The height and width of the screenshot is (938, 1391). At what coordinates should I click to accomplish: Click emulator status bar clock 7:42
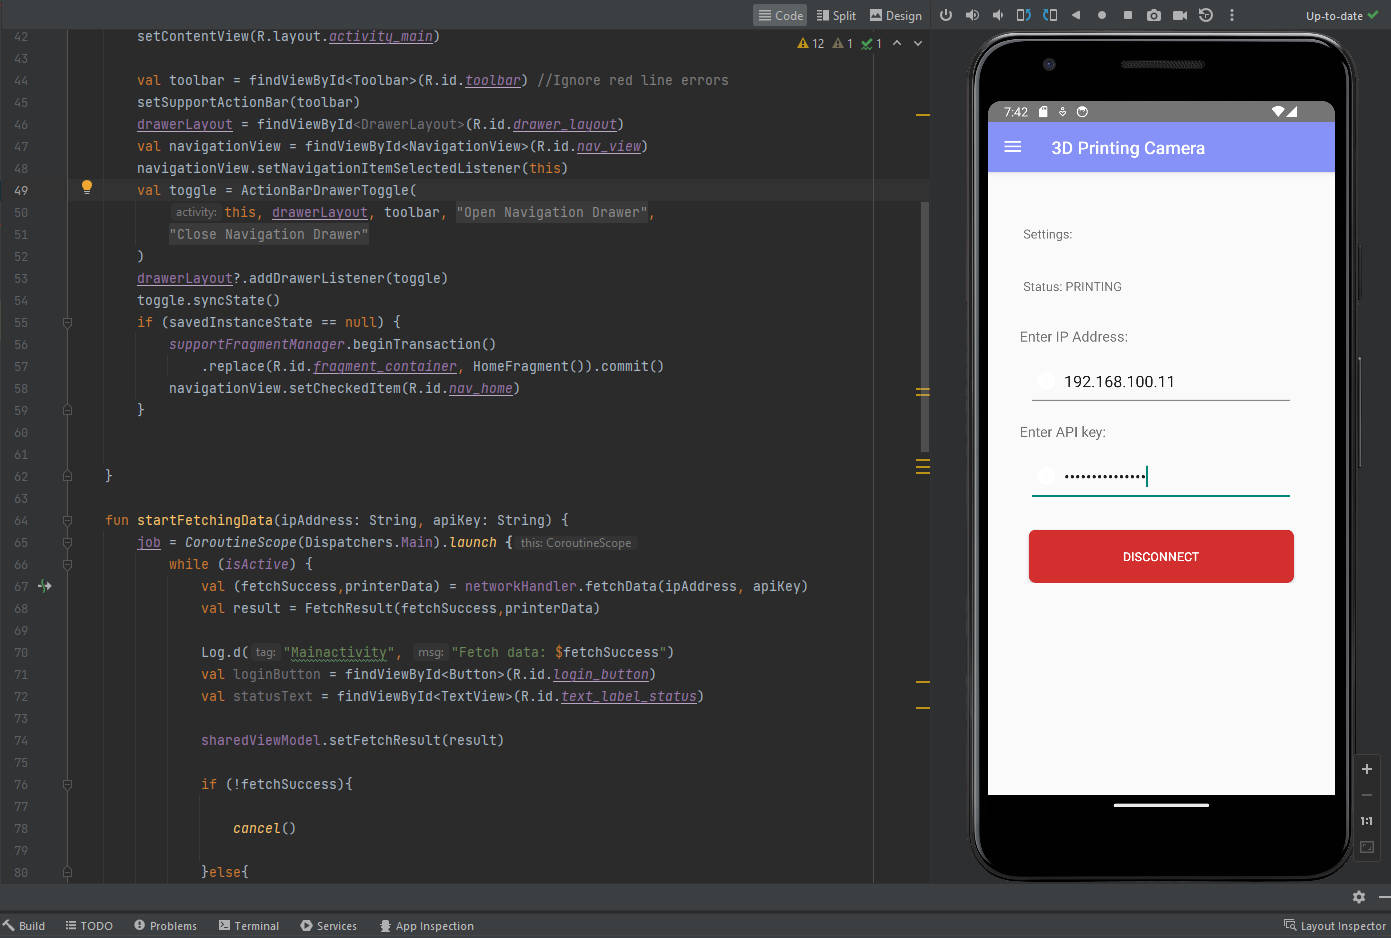[x=1016, y=112]
